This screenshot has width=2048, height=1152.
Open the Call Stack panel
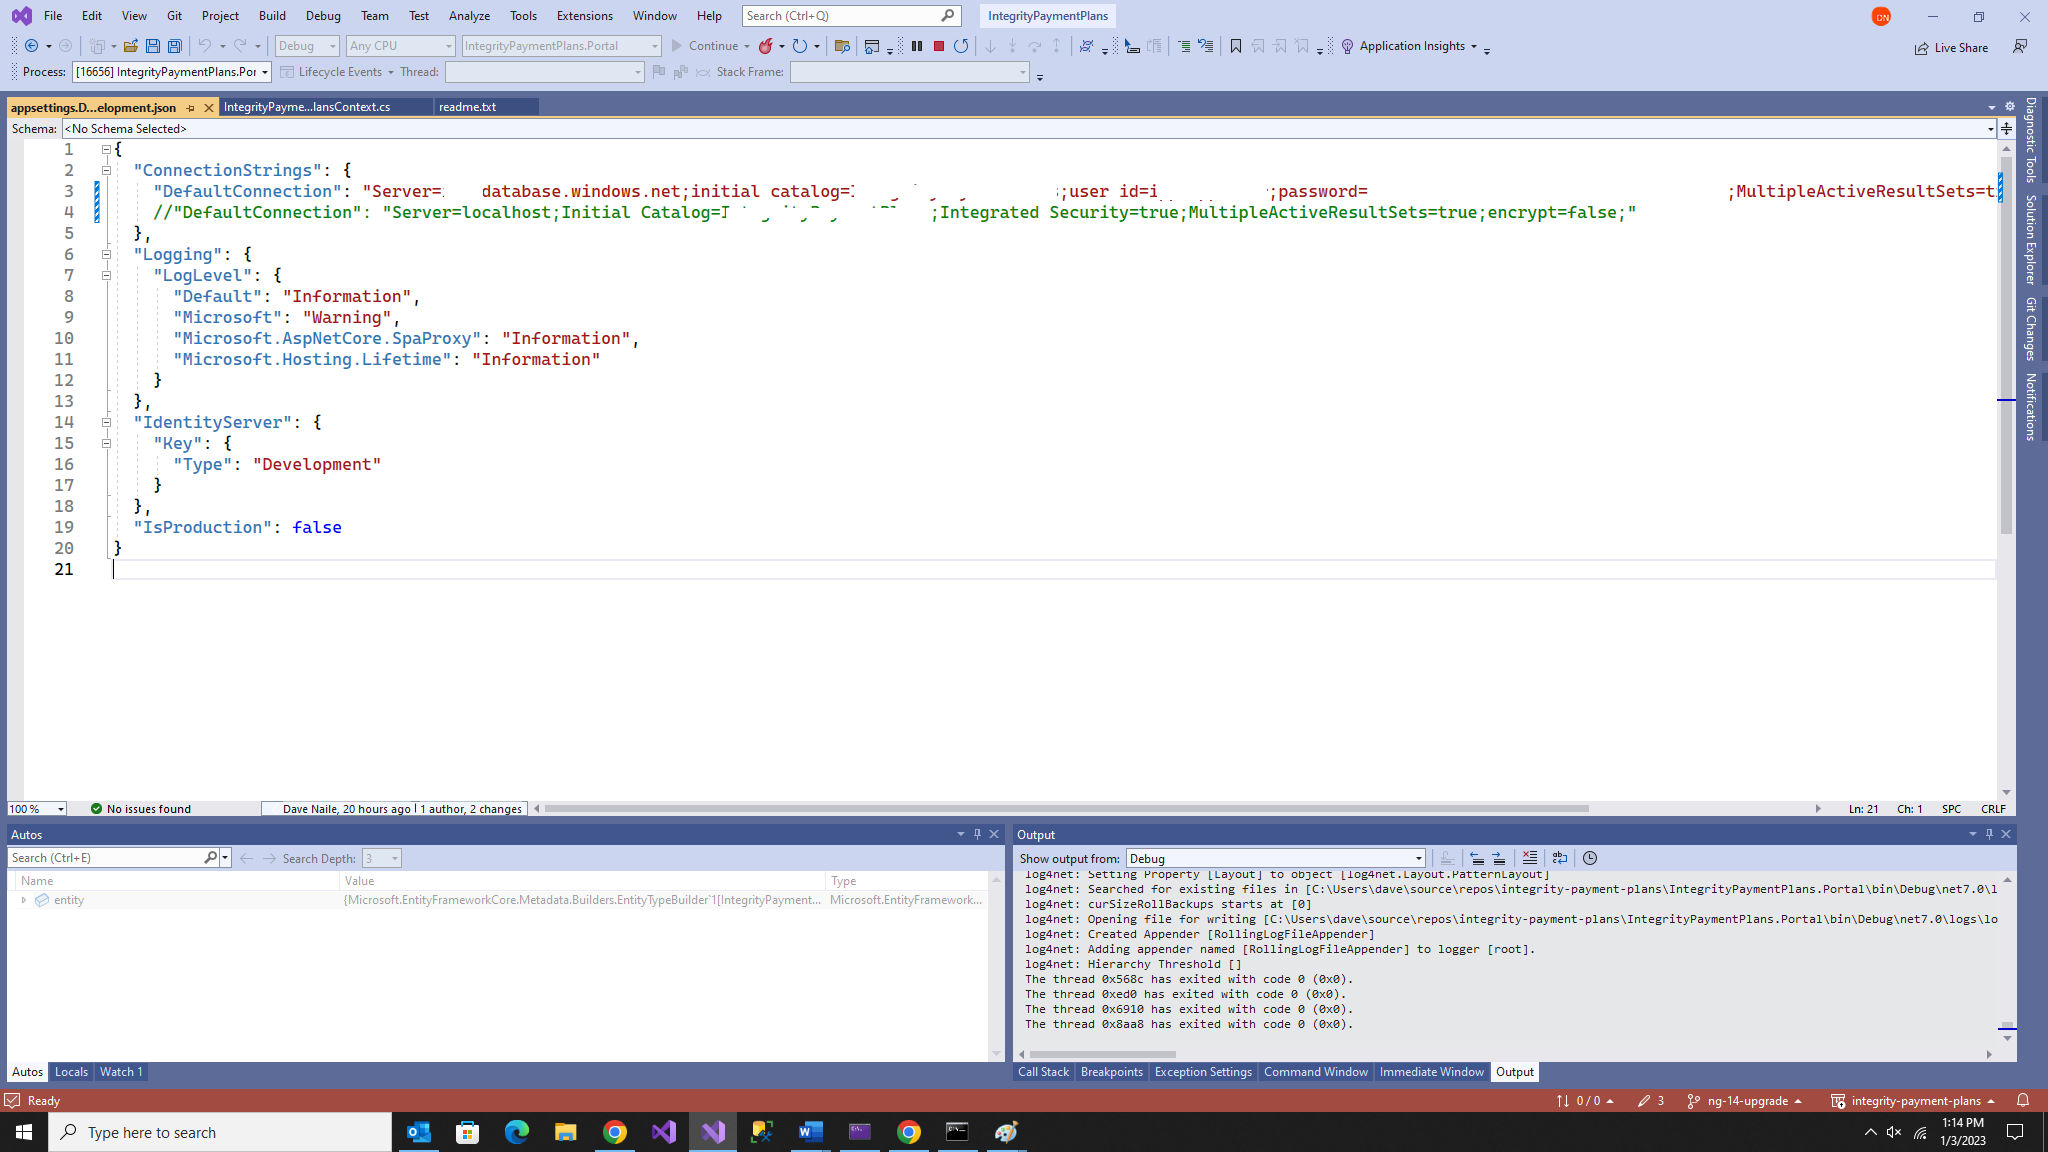[x=1042, y=1071]
